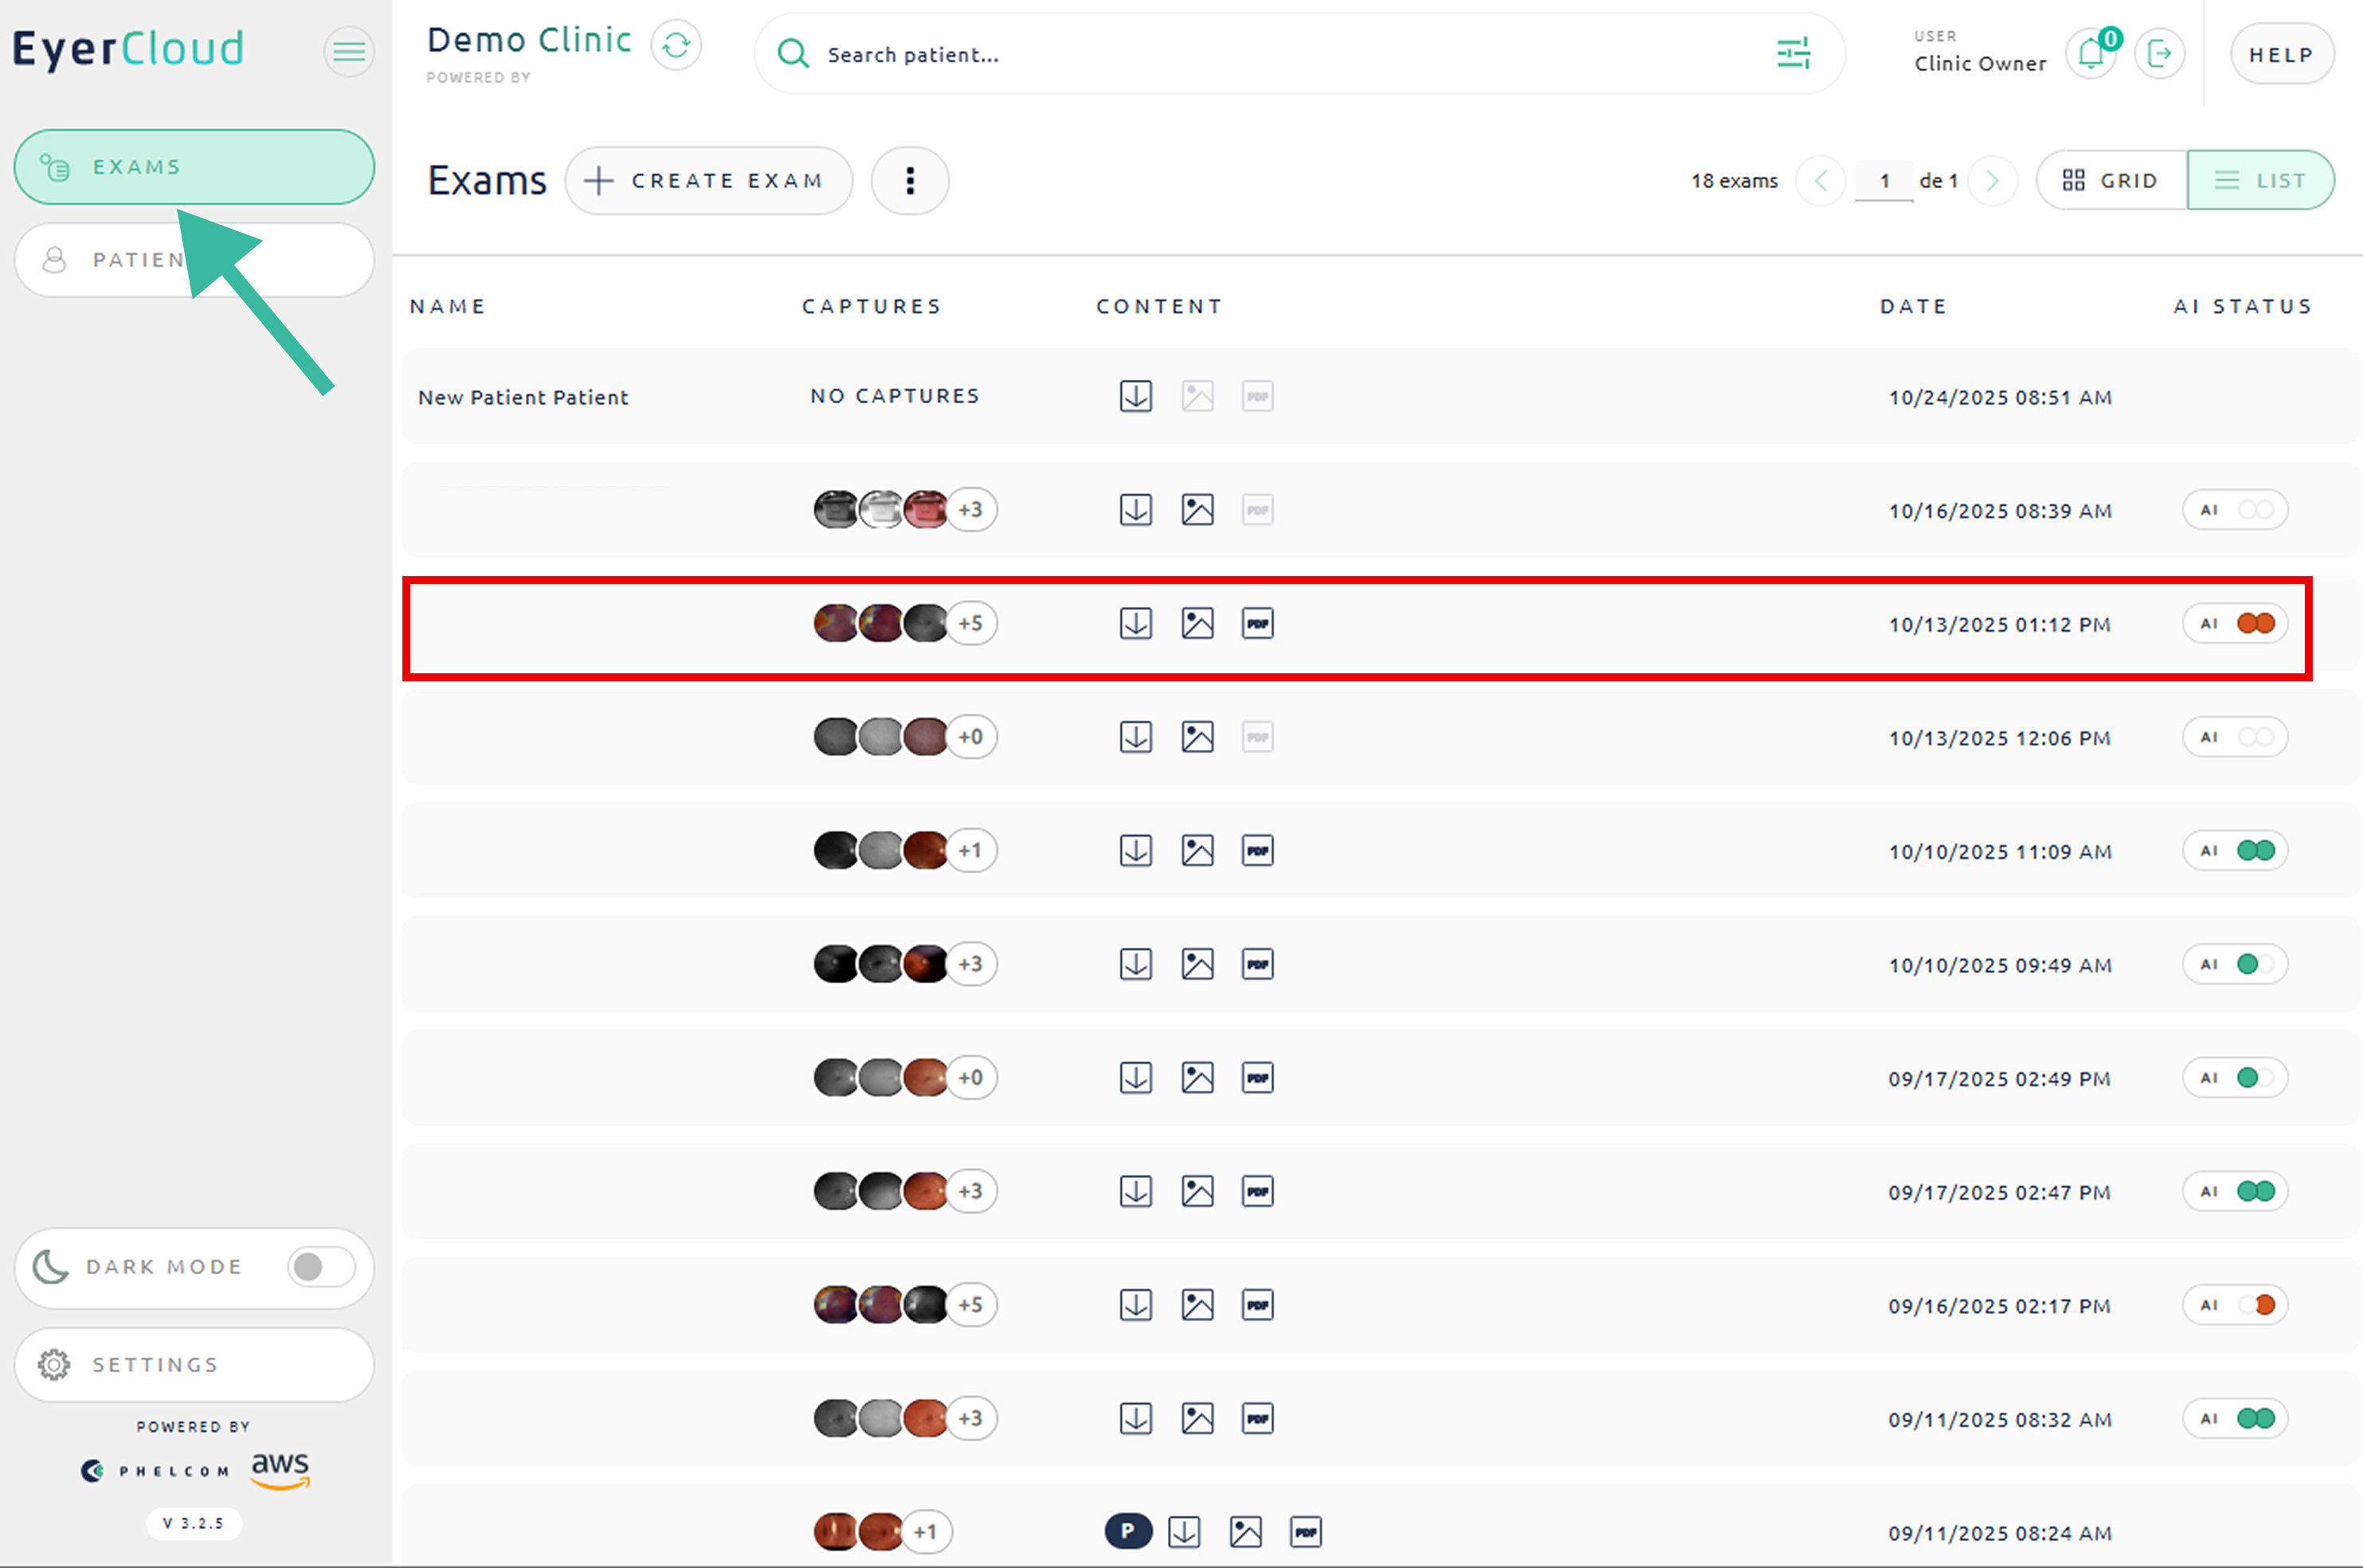Switch to Grid view

pos(2111,181)
